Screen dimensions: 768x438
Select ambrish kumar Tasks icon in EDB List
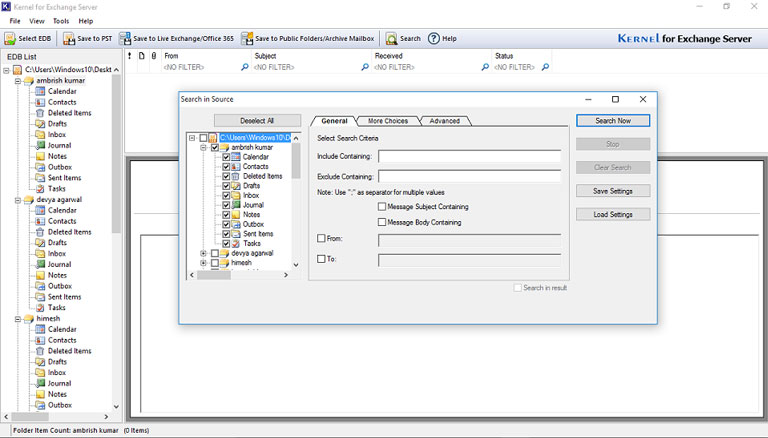coord(40,189)
